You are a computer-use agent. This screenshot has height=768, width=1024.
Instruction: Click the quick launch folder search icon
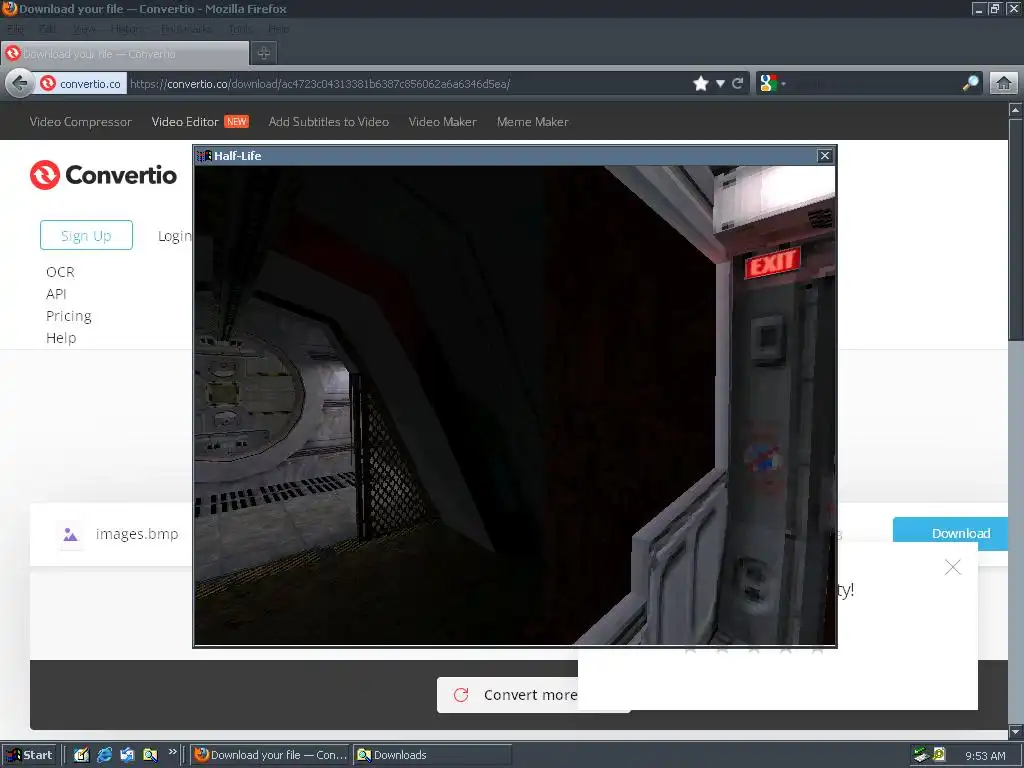pos(150,755)
